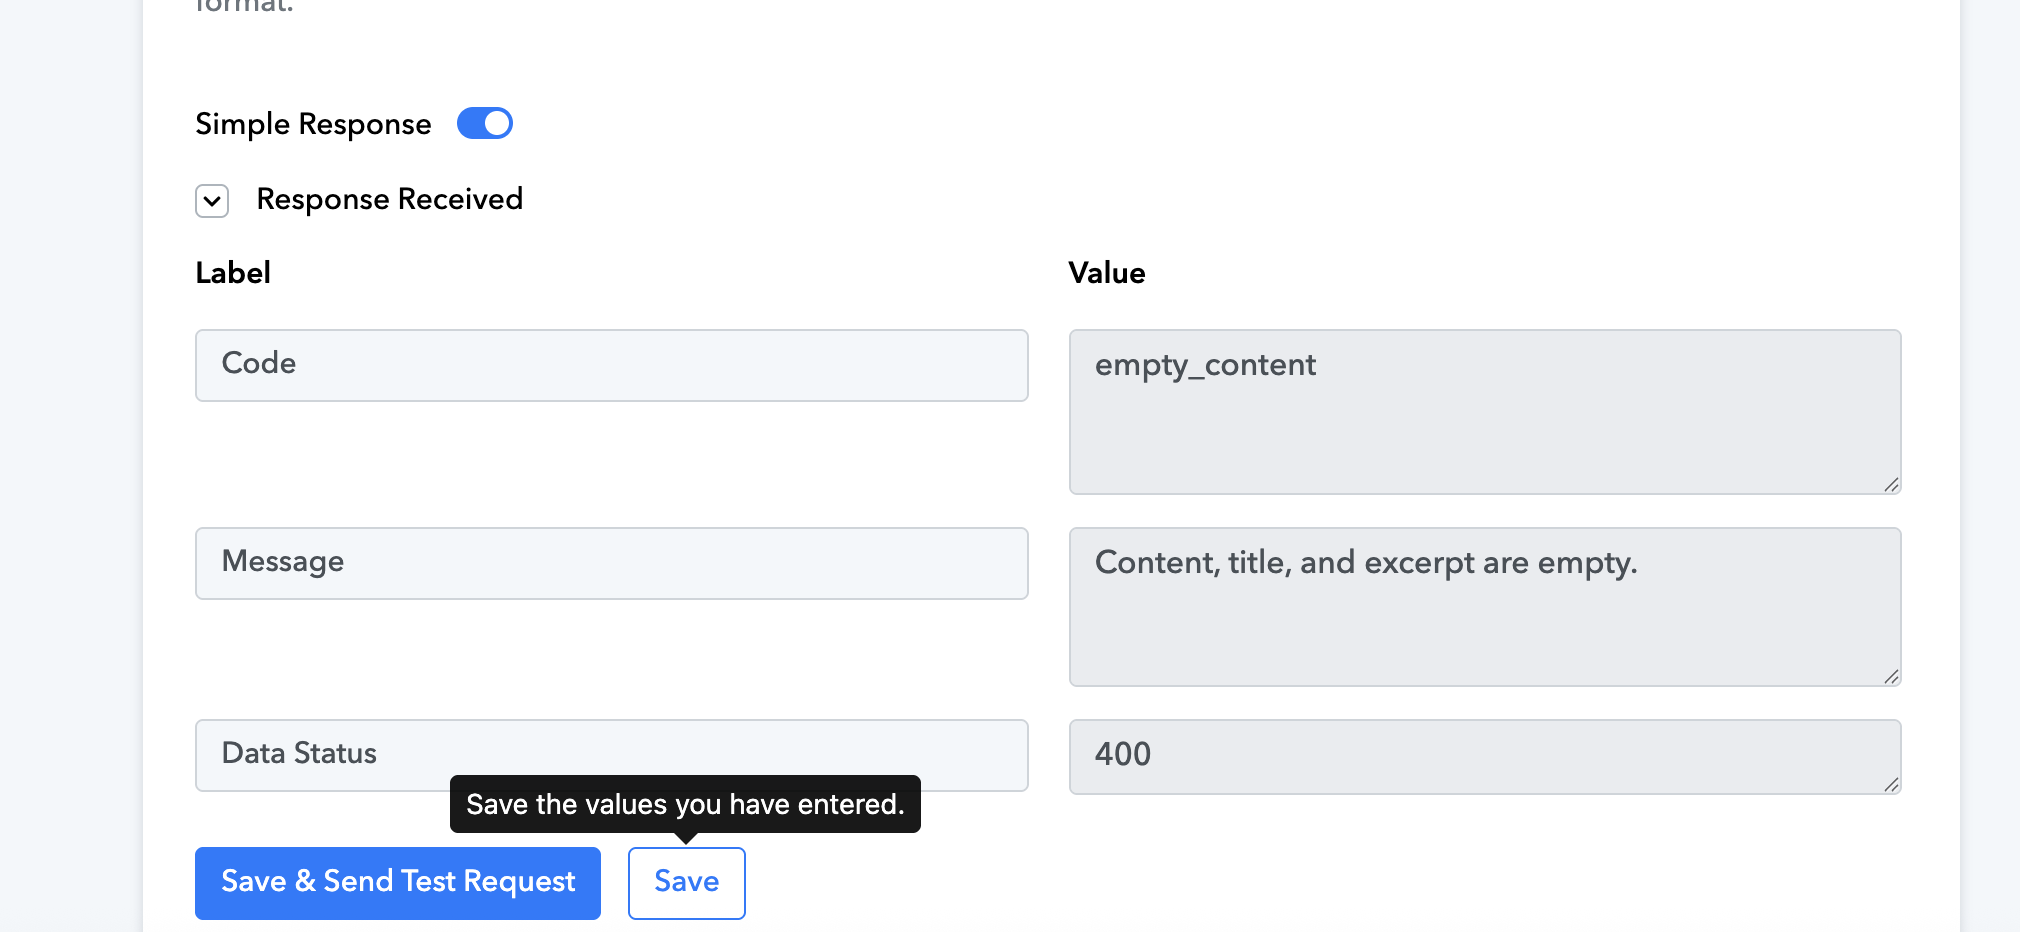This screenshot has width=2020, height=932.
Task: Collapse the Response Received section
Action: point(212,200)
